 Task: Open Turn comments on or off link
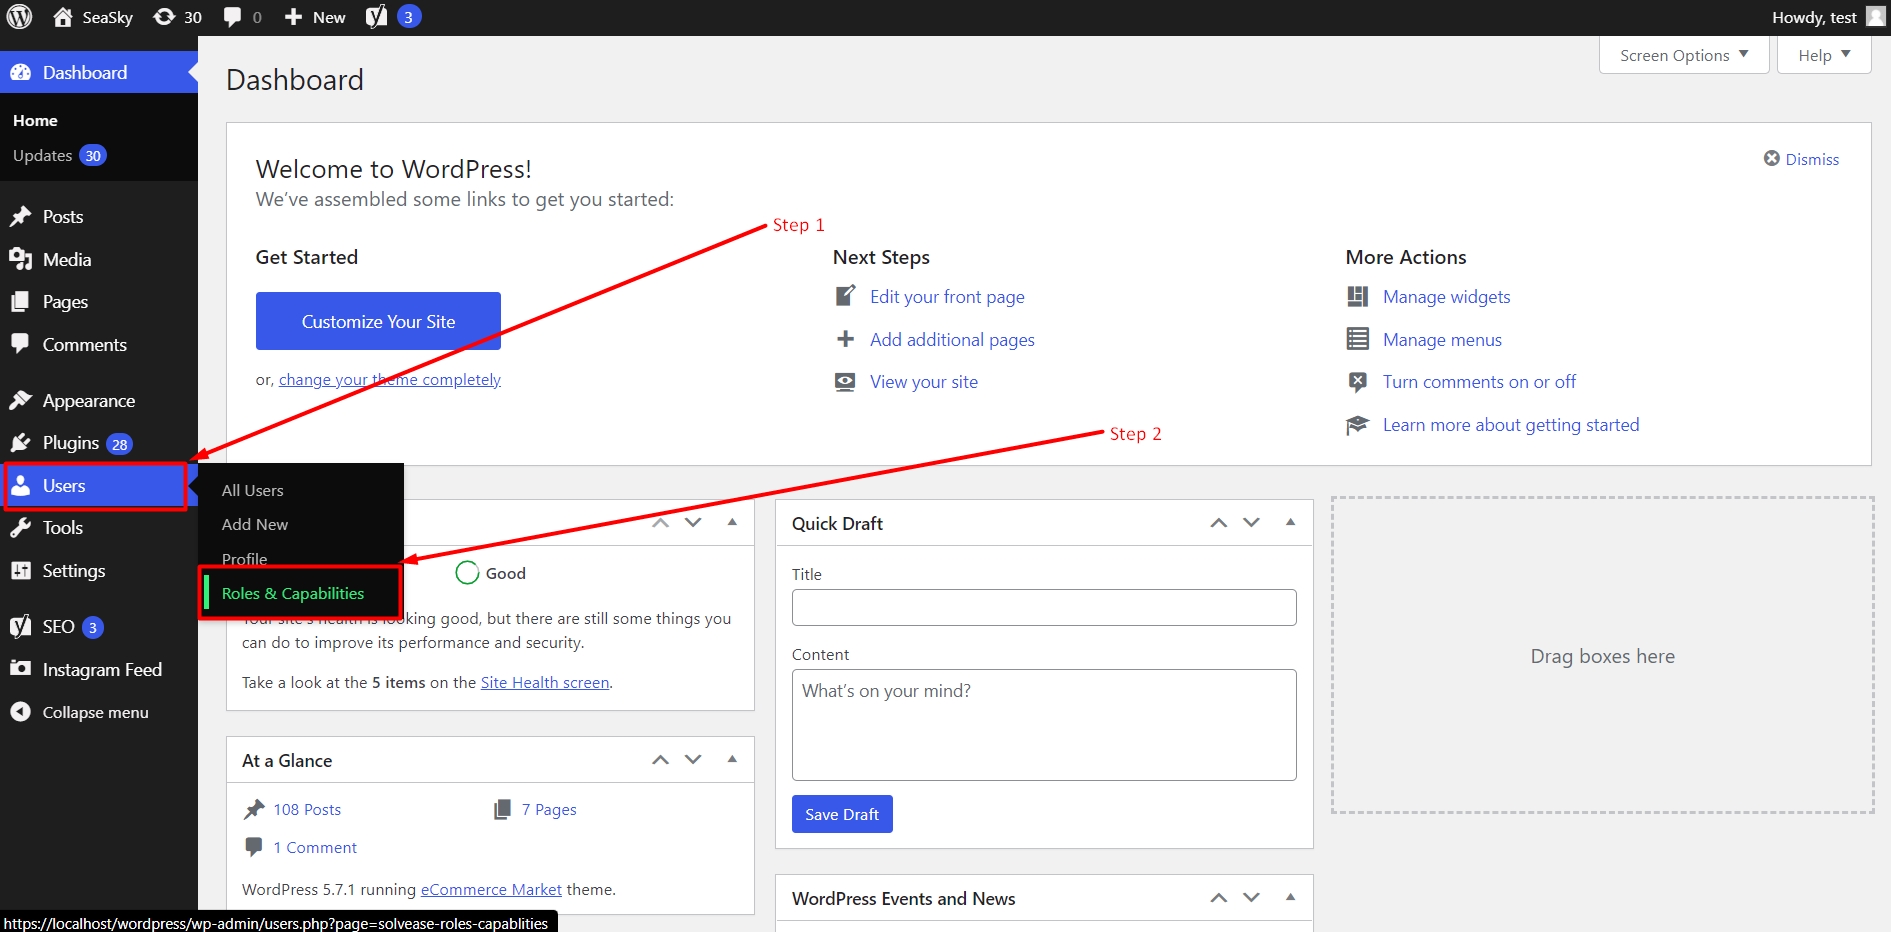(x=1479, y=381)
